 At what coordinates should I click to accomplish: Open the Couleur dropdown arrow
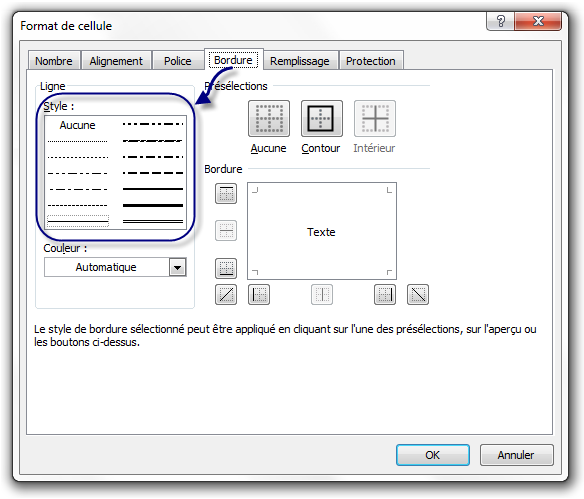click(x=178, y=267)
